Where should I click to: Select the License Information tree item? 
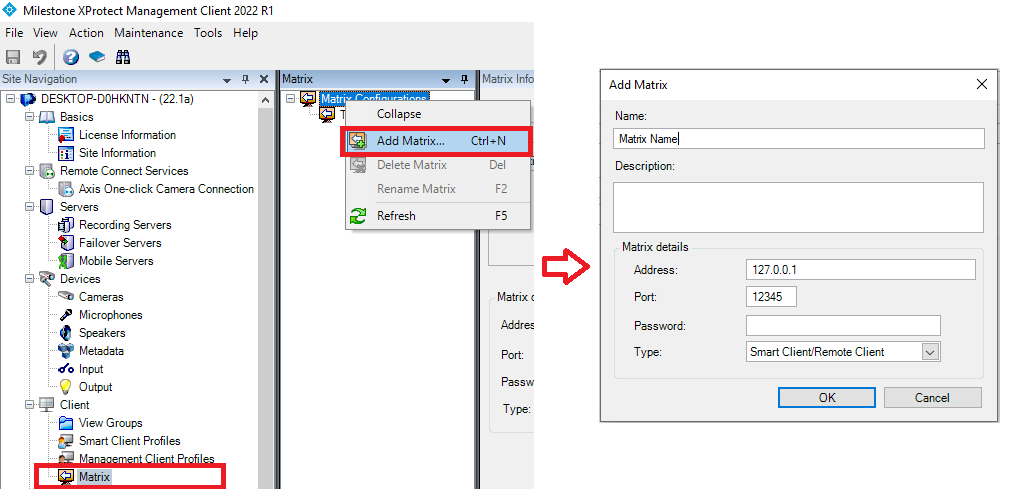tap(127, 135)
